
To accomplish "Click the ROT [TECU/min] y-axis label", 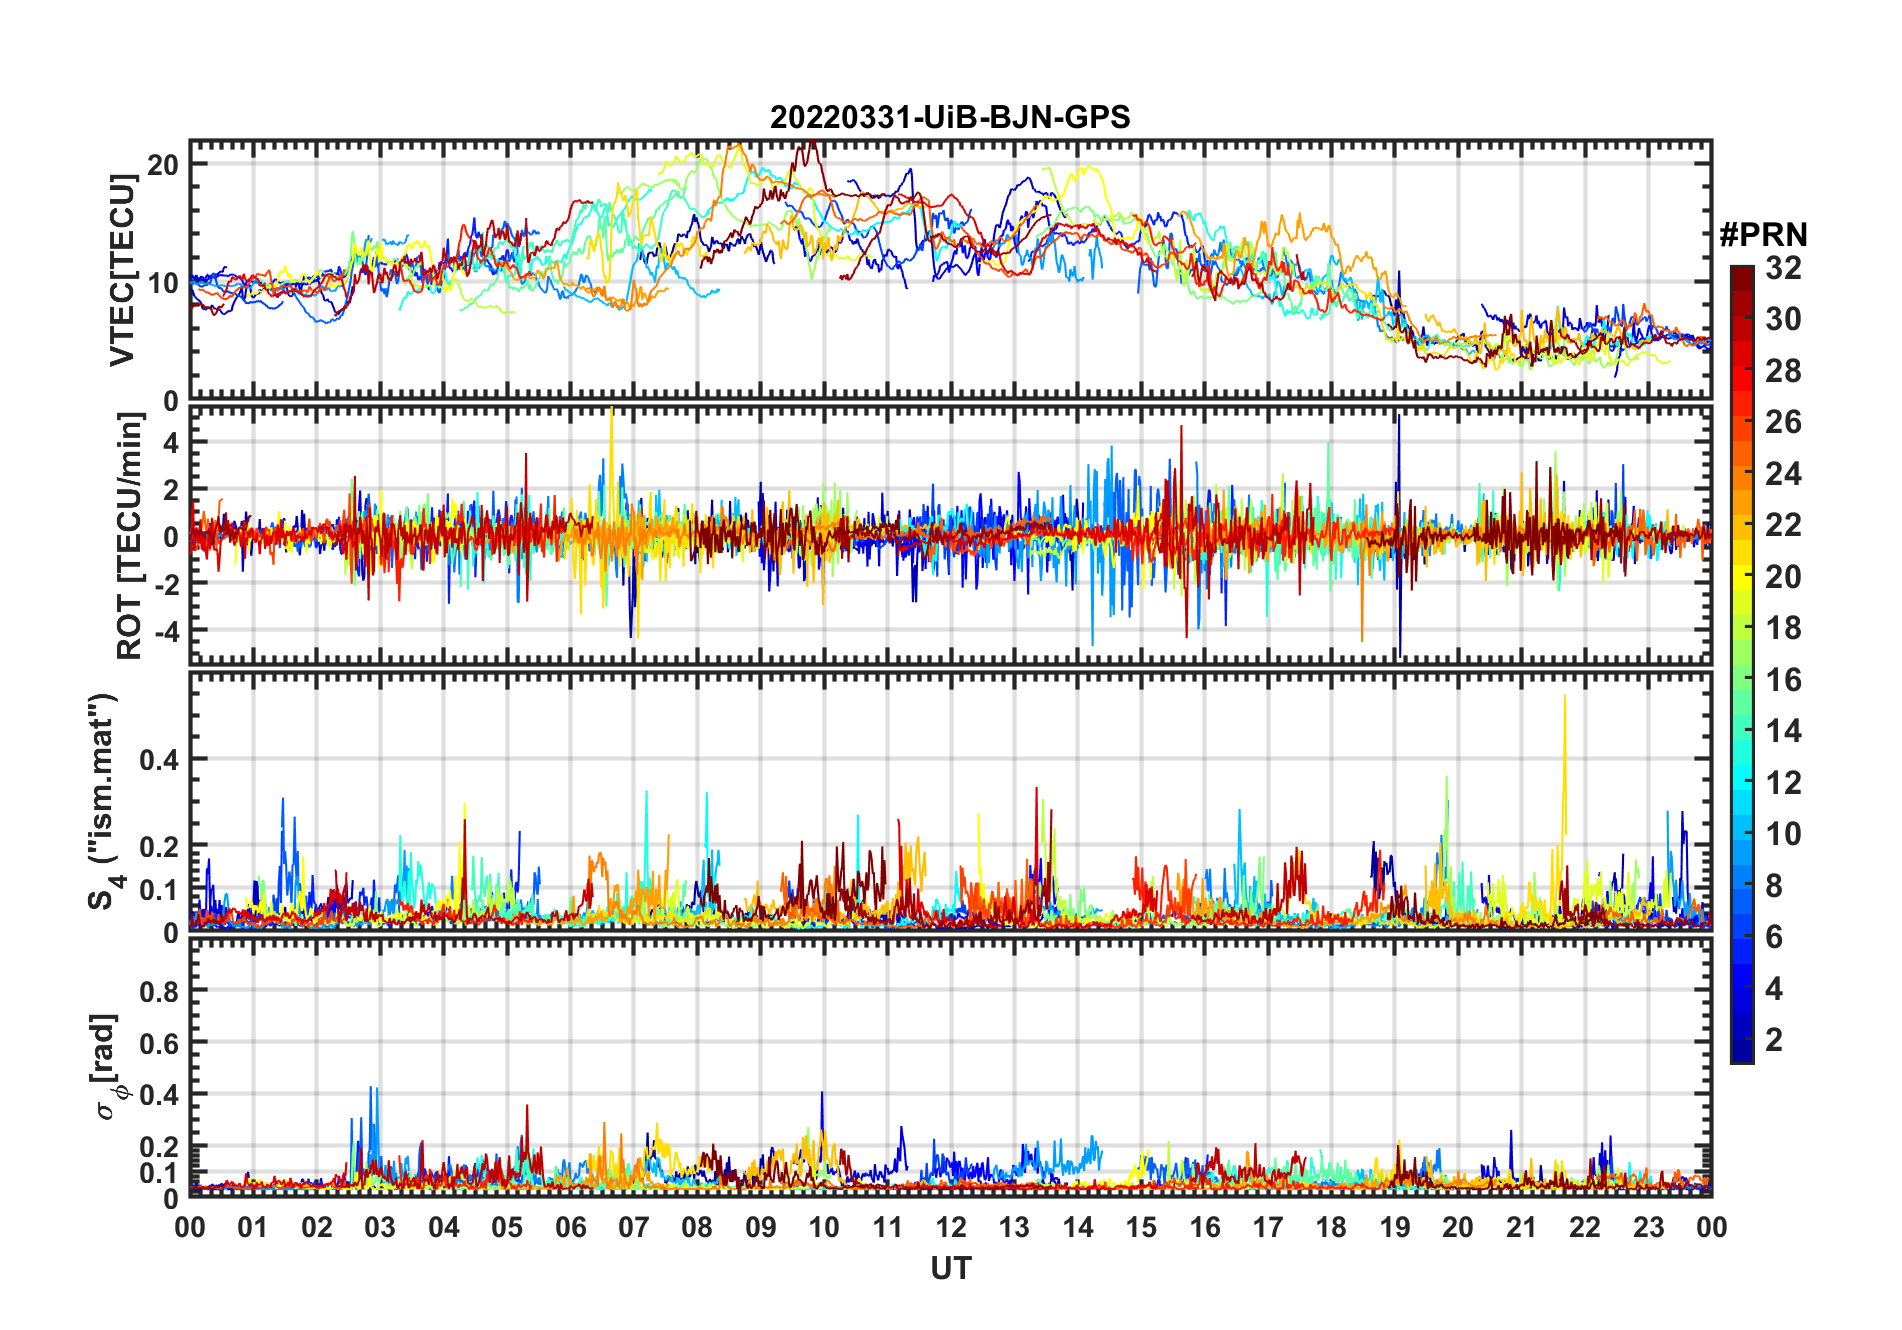I will point(130,536).
